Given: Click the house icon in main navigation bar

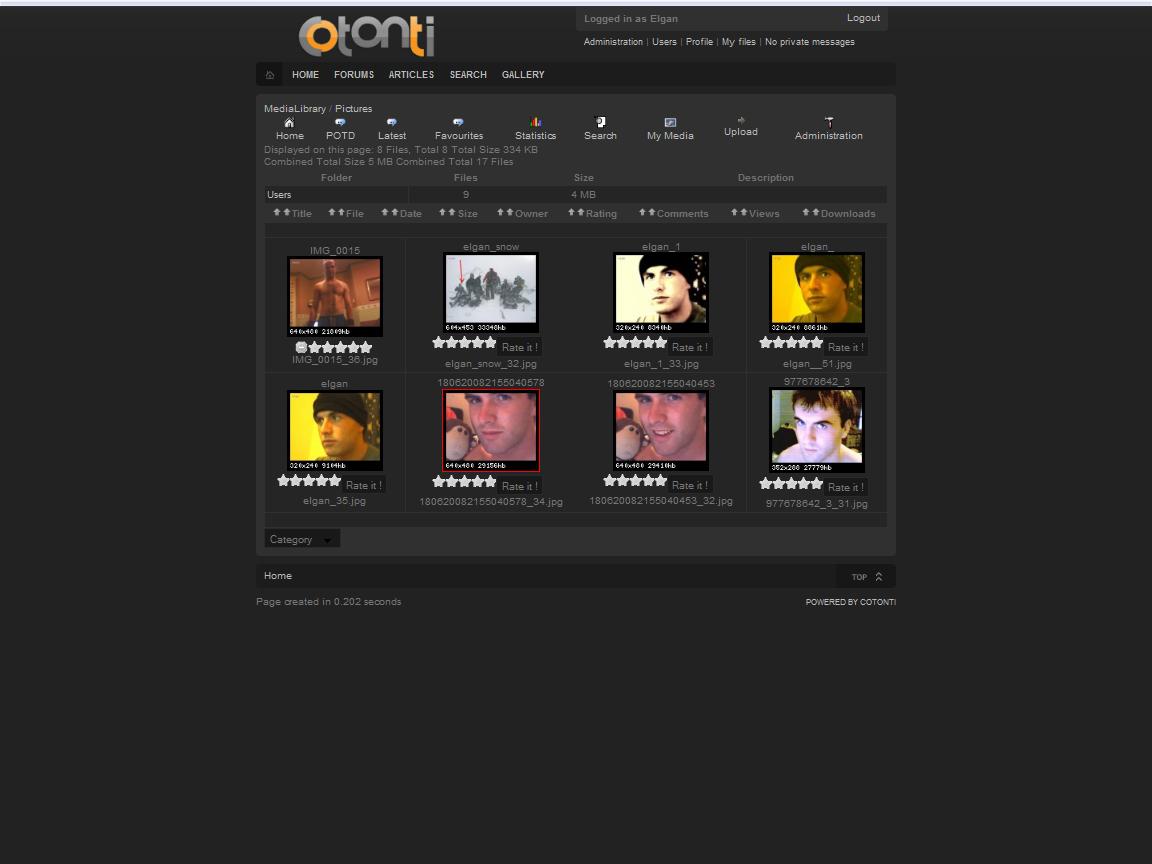Looking at the screenshot, I should 270,75.
